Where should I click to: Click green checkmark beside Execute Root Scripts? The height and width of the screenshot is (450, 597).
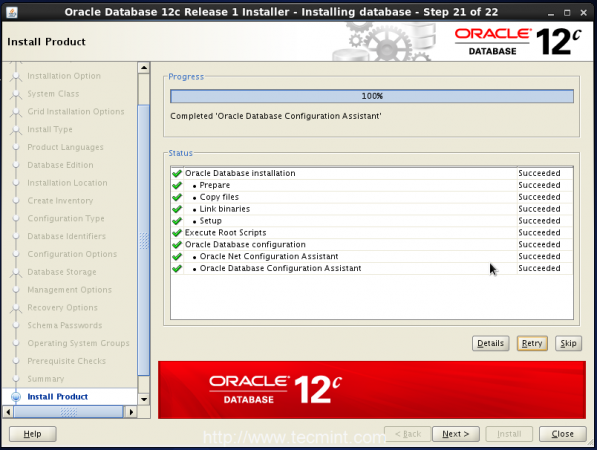(177, 233)
